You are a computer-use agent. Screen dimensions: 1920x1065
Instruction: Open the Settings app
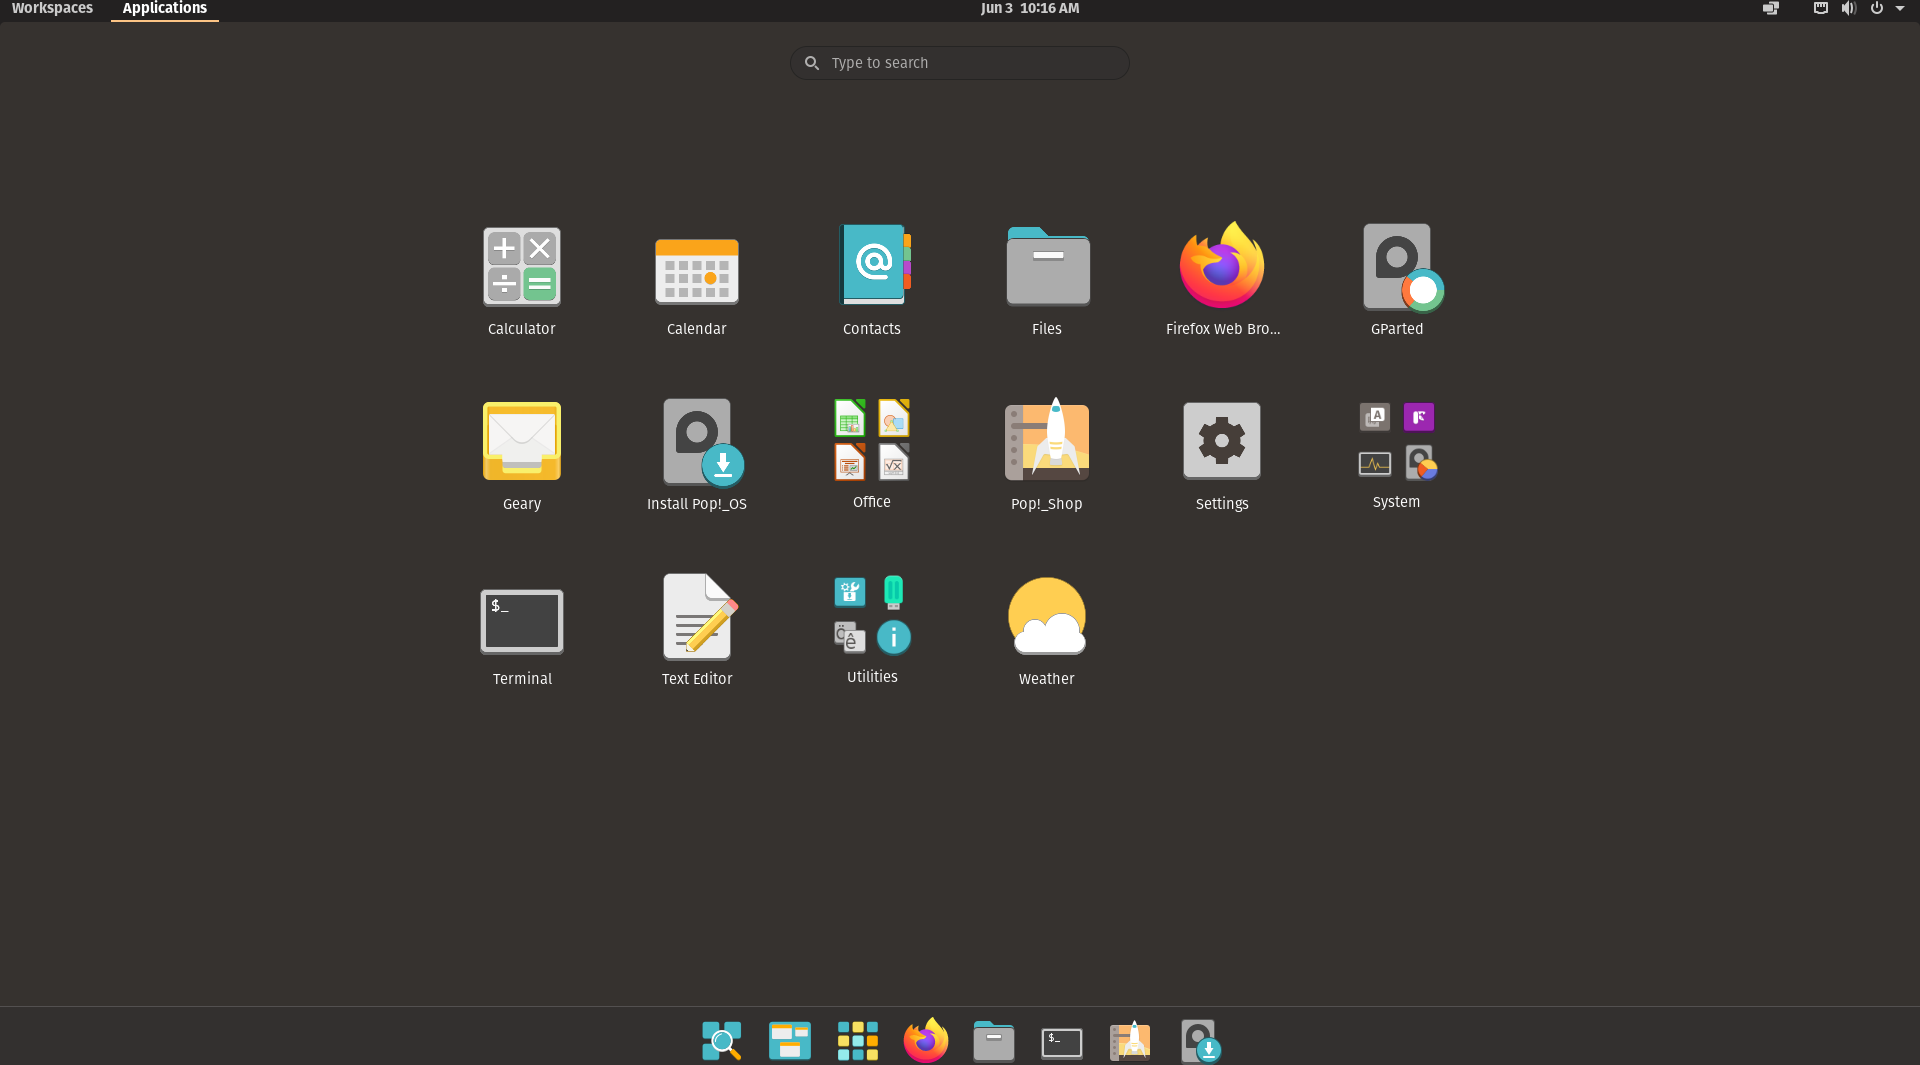coord(1222,441)
